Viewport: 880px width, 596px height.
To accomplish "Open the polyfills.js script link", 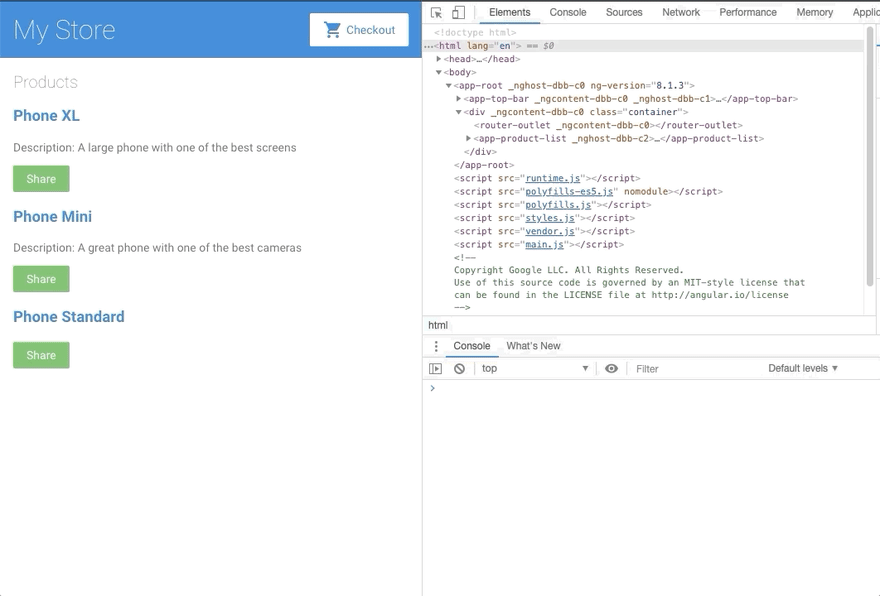I will (x=558, y=205).
